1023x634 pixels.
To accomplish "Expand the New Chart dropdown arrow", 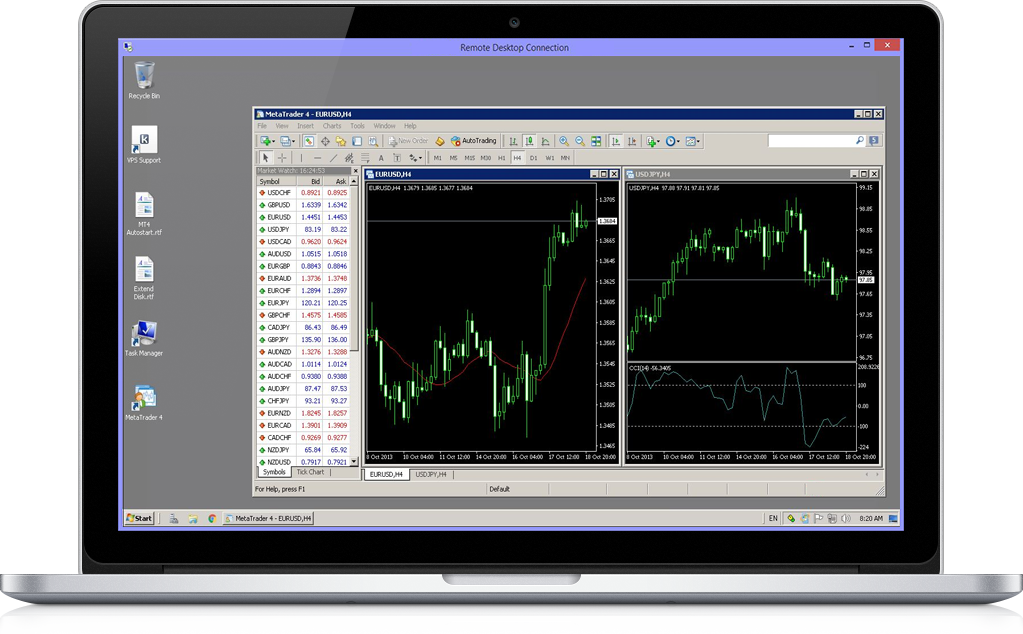I will click(273, 142).
